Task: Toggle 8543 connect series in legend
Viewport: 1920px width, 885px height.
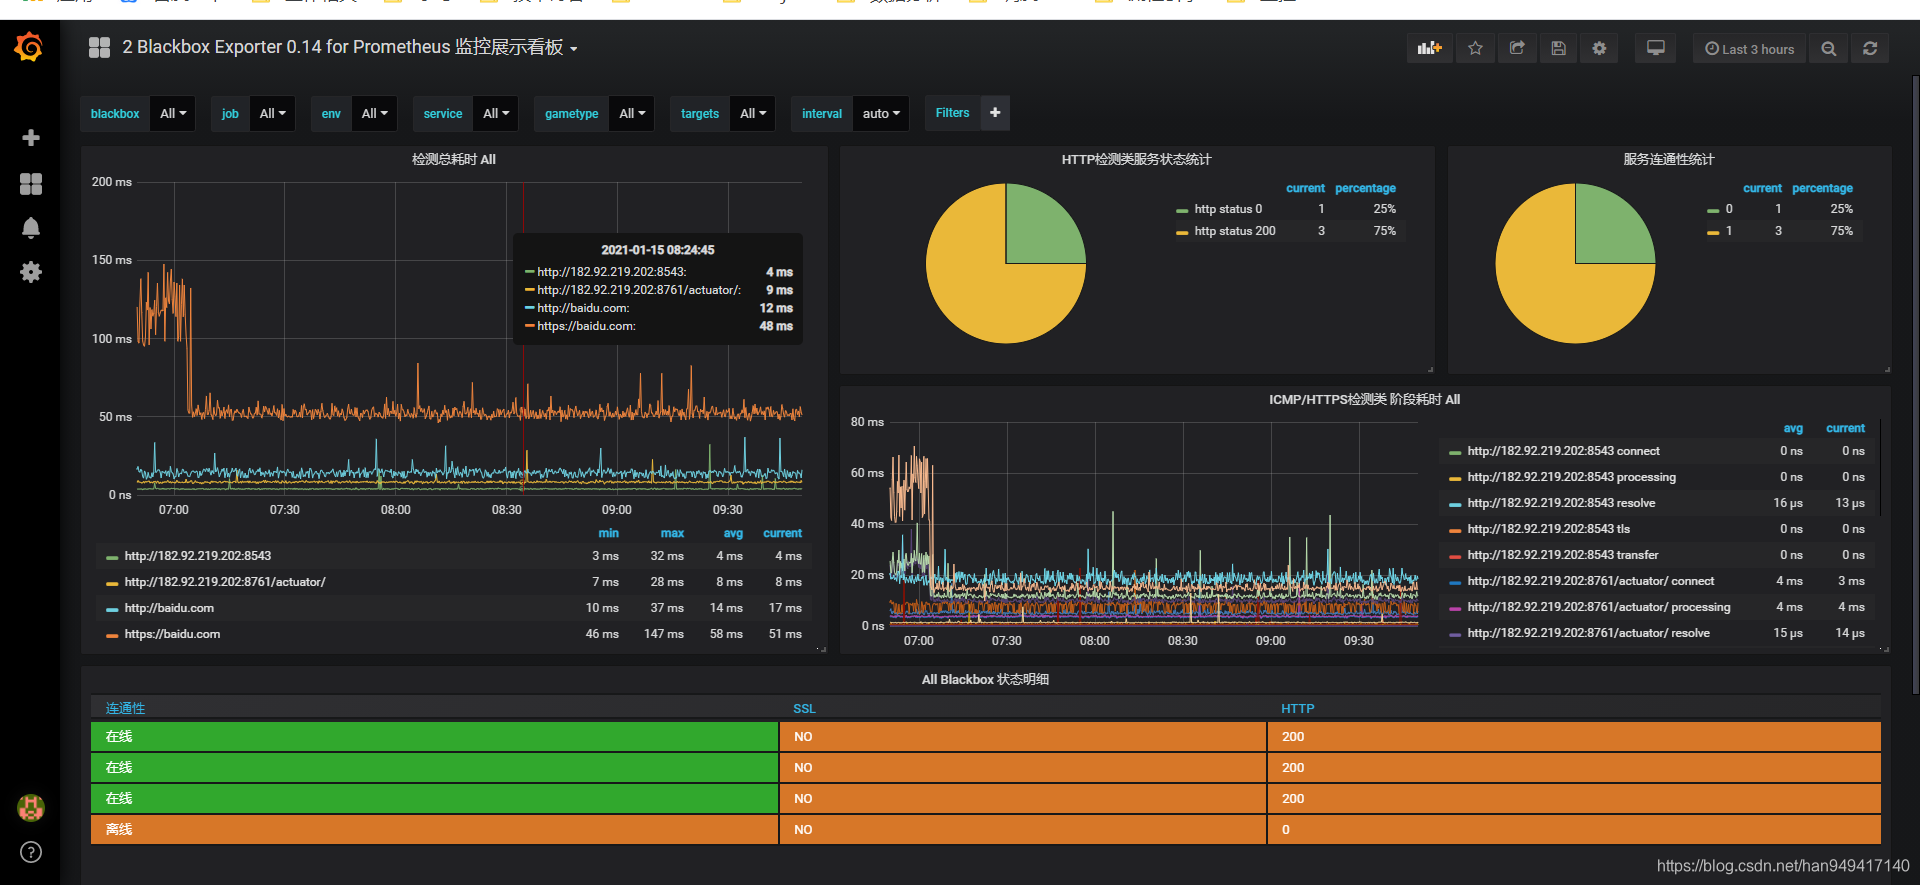Action: 1563,451
